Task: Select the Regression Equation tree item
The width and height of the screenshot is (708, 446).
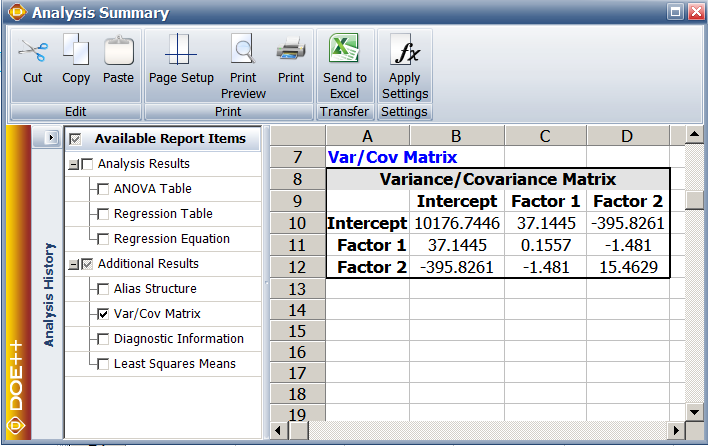Action: tap(172, 238)
